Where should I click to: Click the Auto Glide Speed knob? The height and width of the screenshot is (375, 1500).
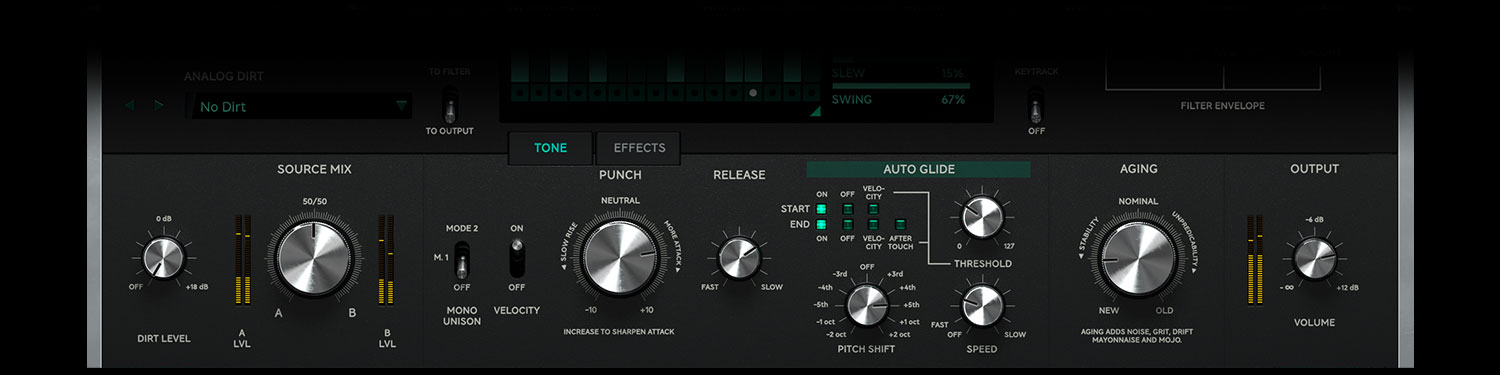pos(981,305)
